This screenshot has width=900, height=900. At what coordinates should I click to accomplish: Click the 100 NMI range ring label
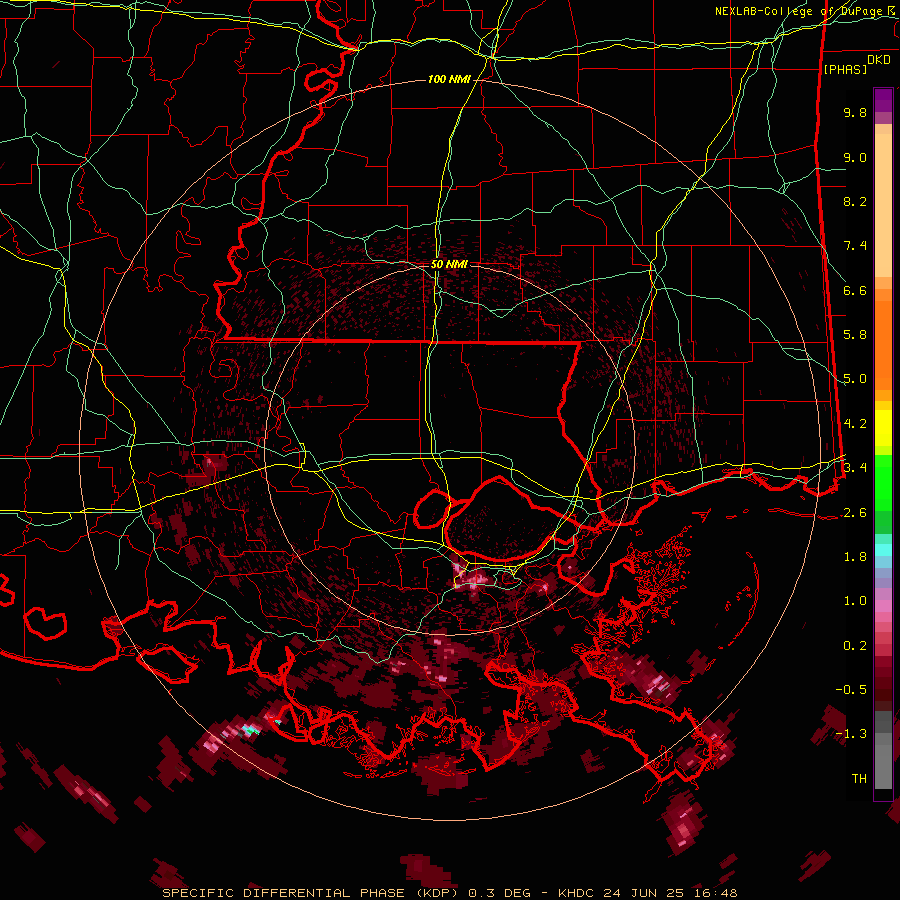coord(449,79)
